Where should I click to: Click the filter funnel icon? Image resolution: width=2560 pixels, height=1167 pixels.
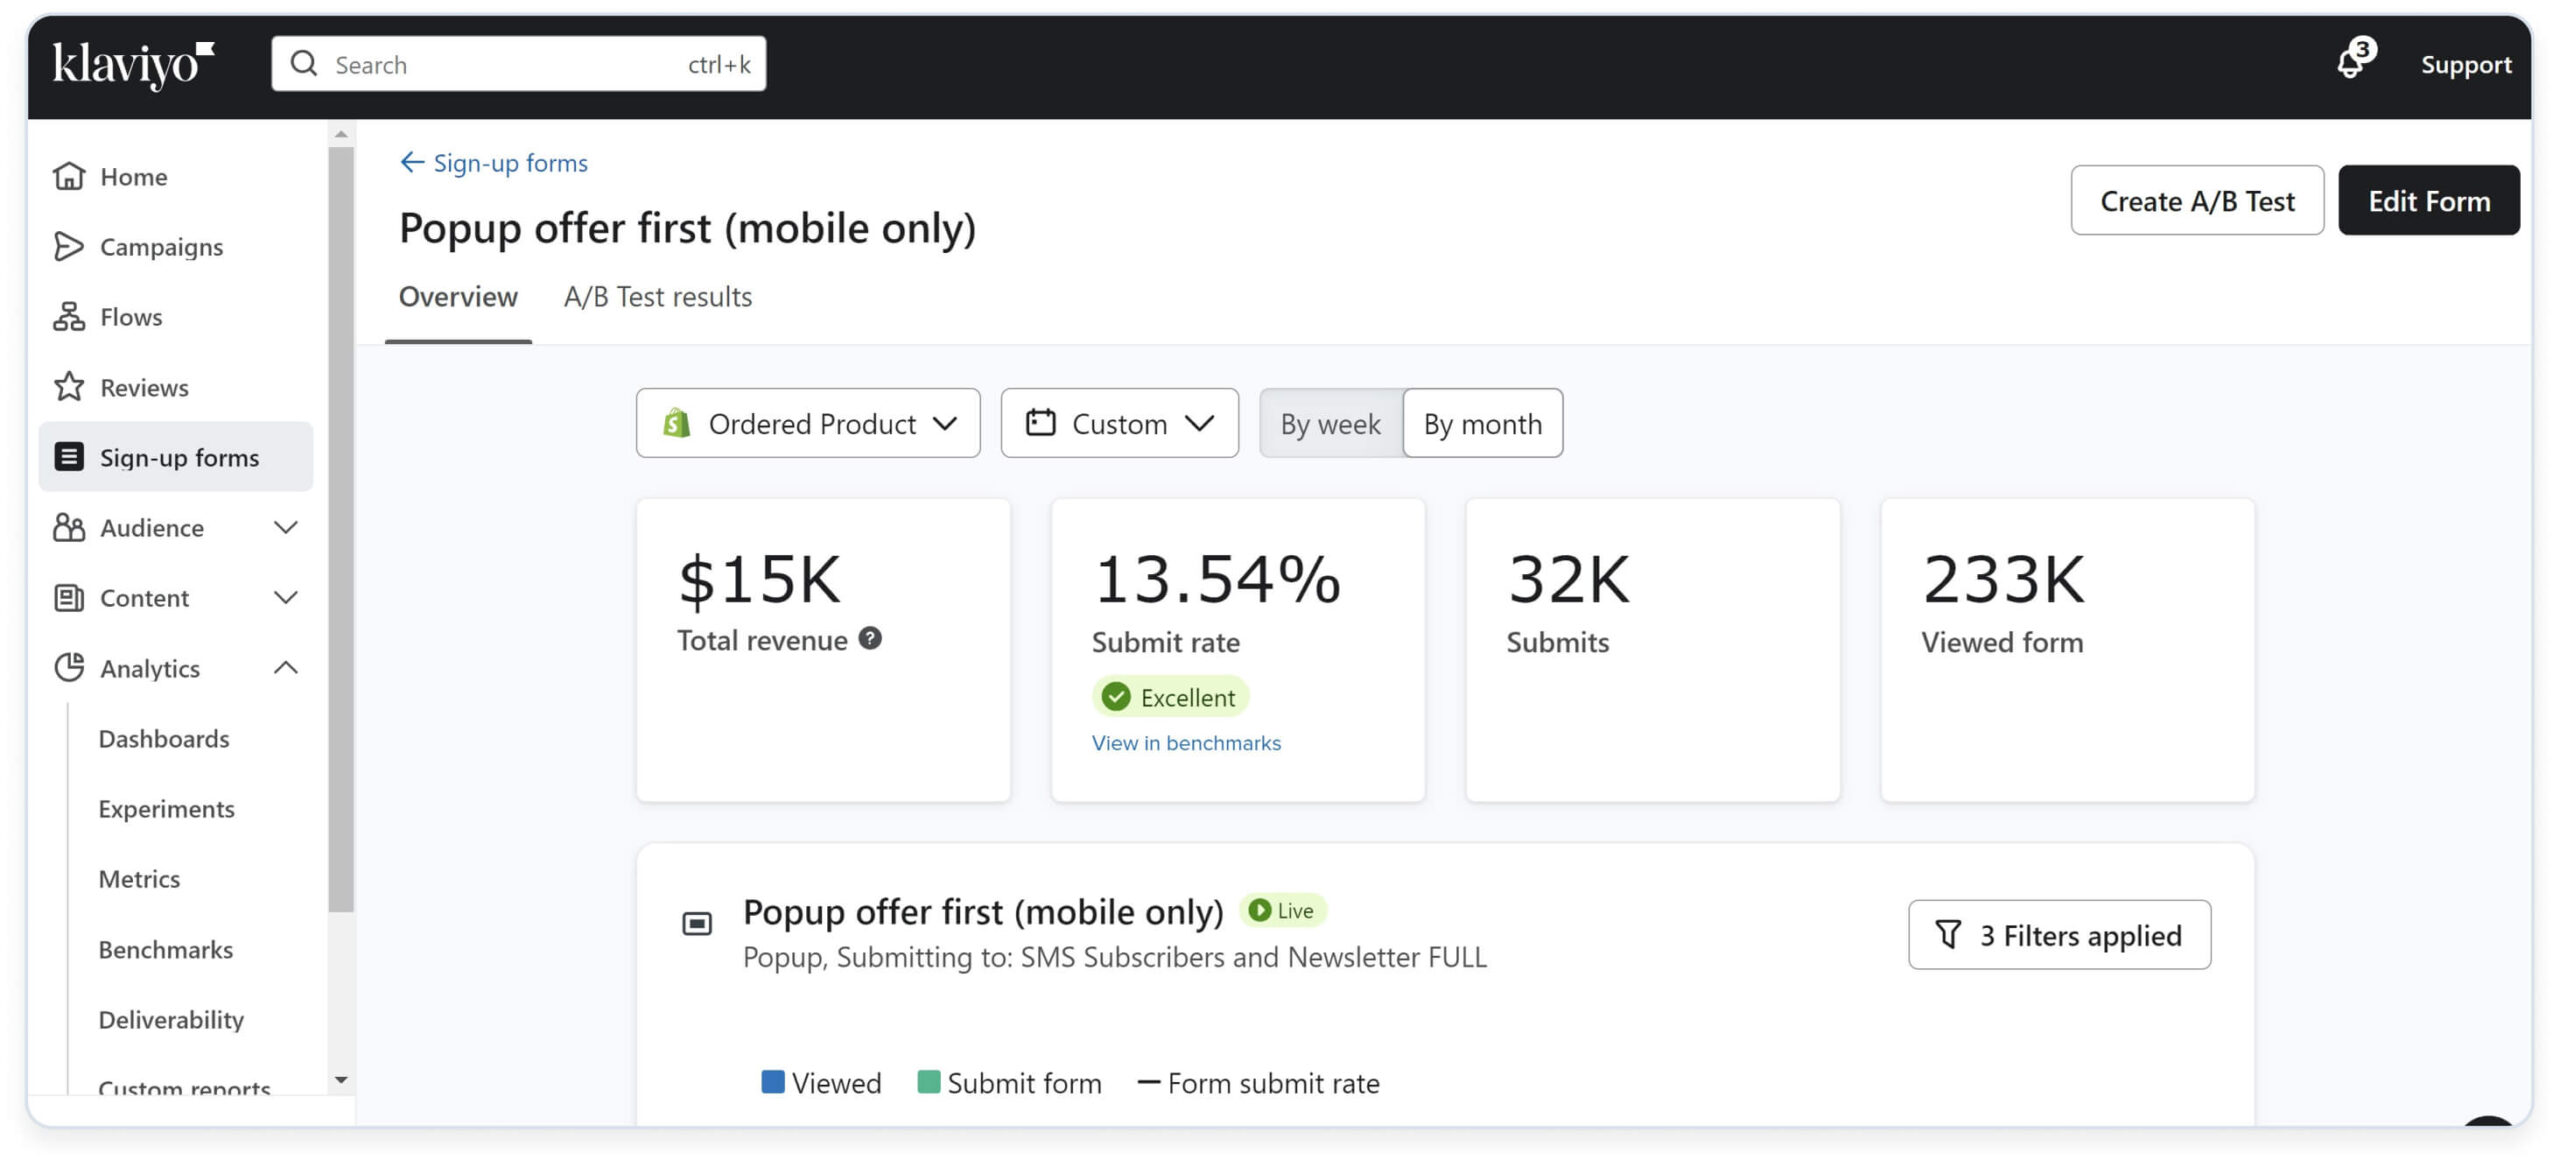(x=1947, y=934)
